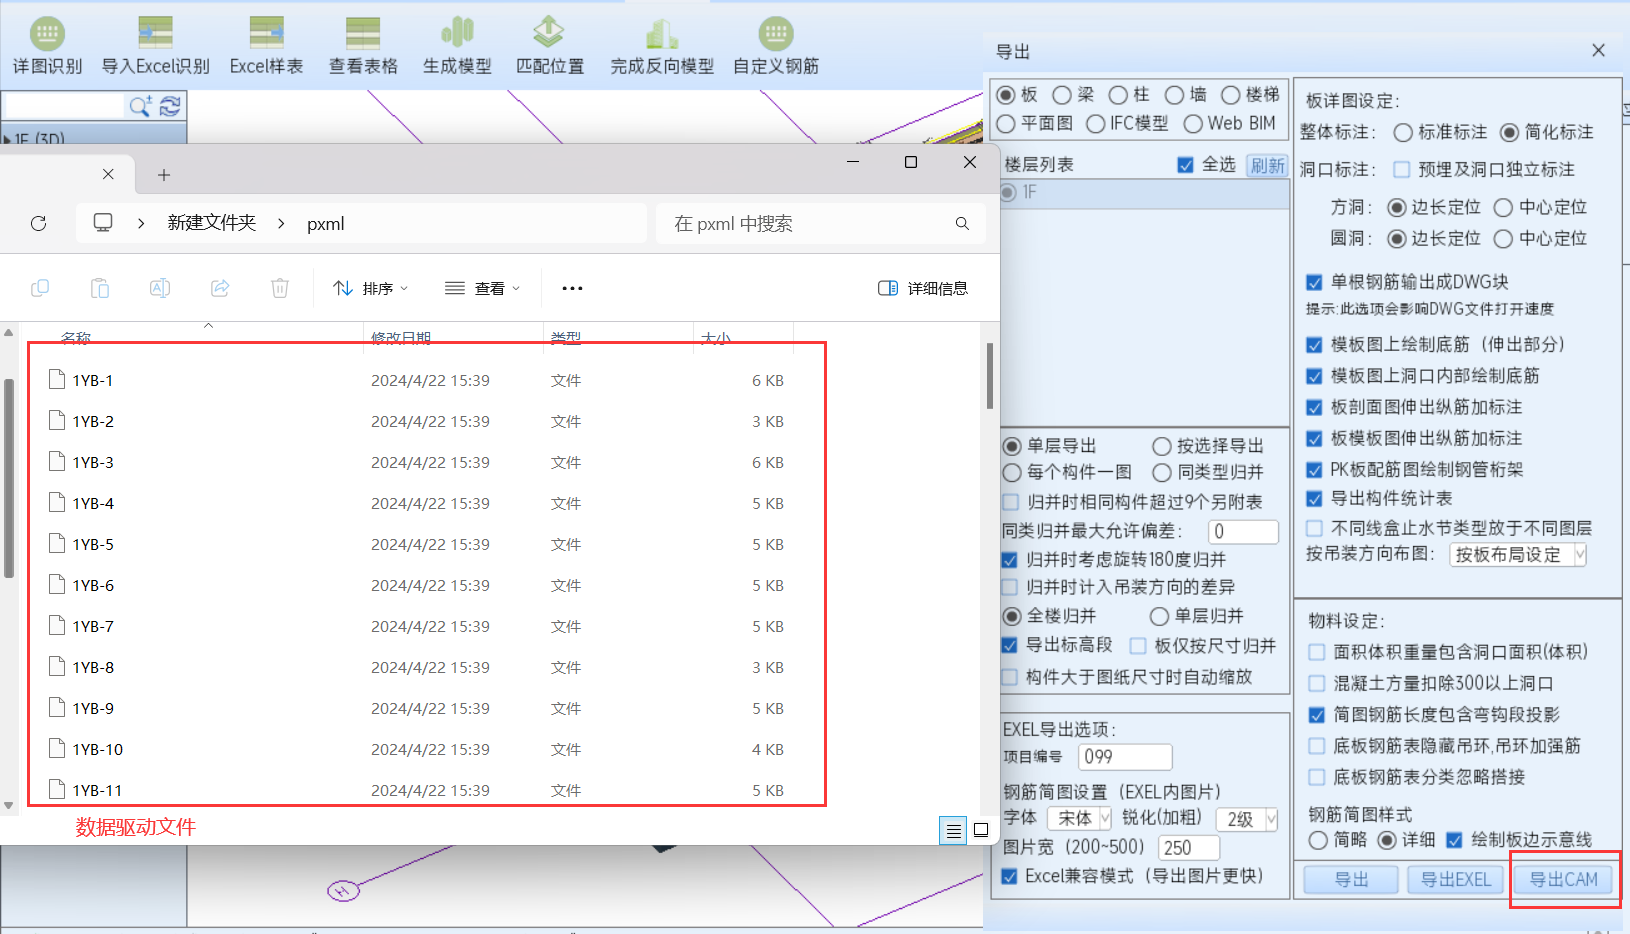Screen dimensions: 1630x934
Task: Click the 导出EXEL button
Action: tap(1455, 879)
